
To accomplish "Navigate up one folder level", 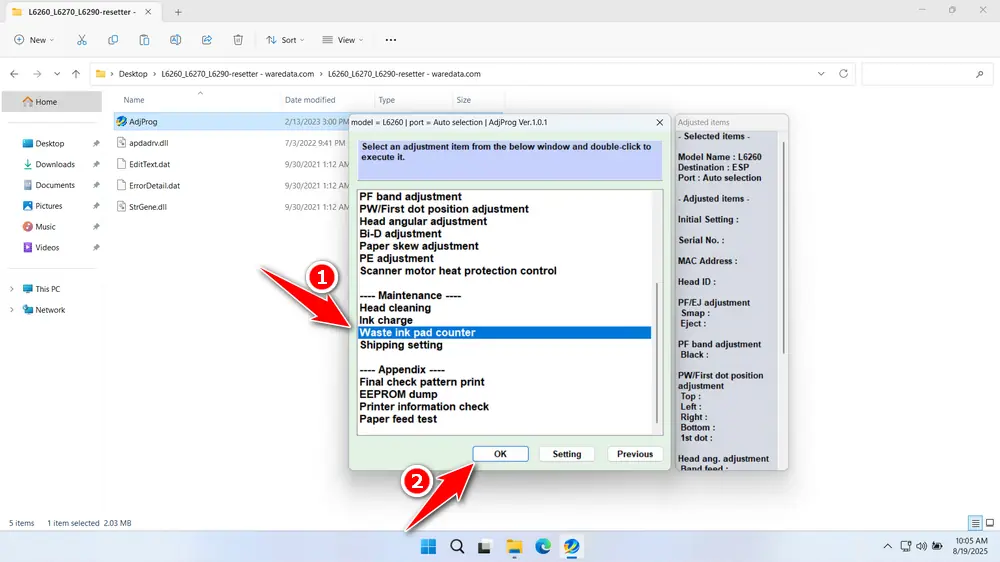I will pyautogui.click(x=76, y=74).
